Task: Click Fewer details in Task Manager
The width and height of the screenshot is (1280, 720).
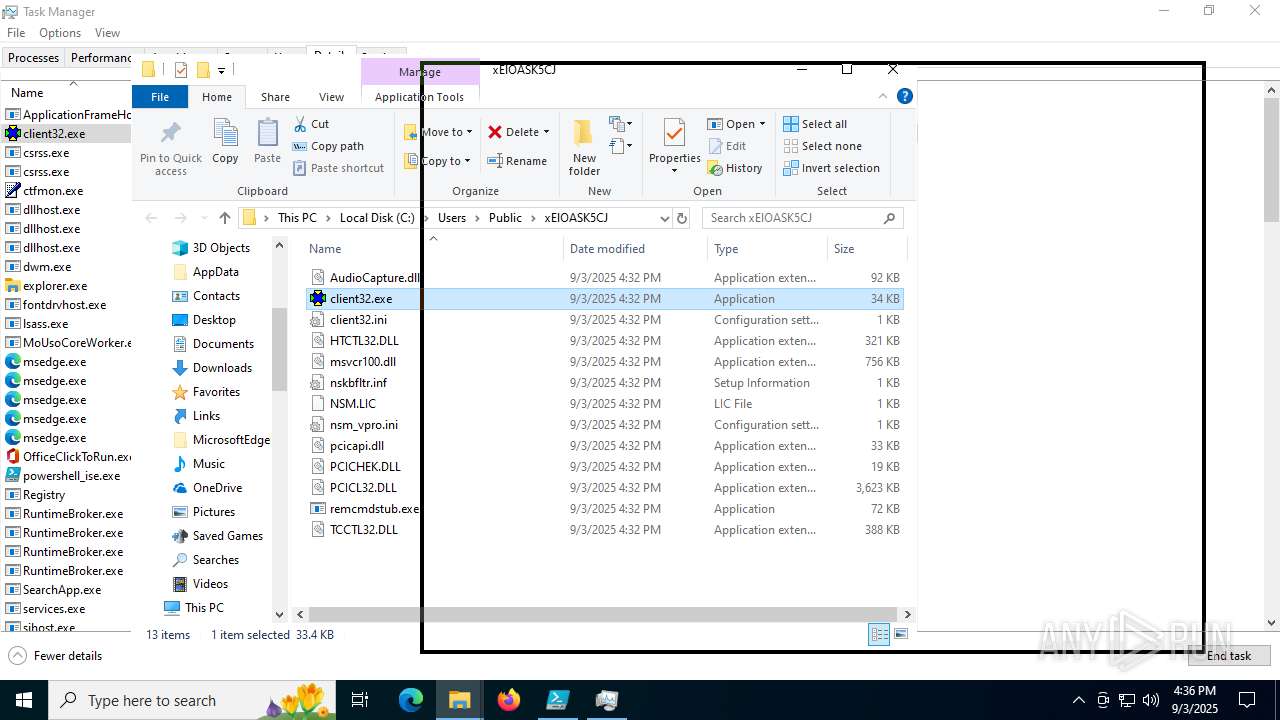Action: pos(56,656)
